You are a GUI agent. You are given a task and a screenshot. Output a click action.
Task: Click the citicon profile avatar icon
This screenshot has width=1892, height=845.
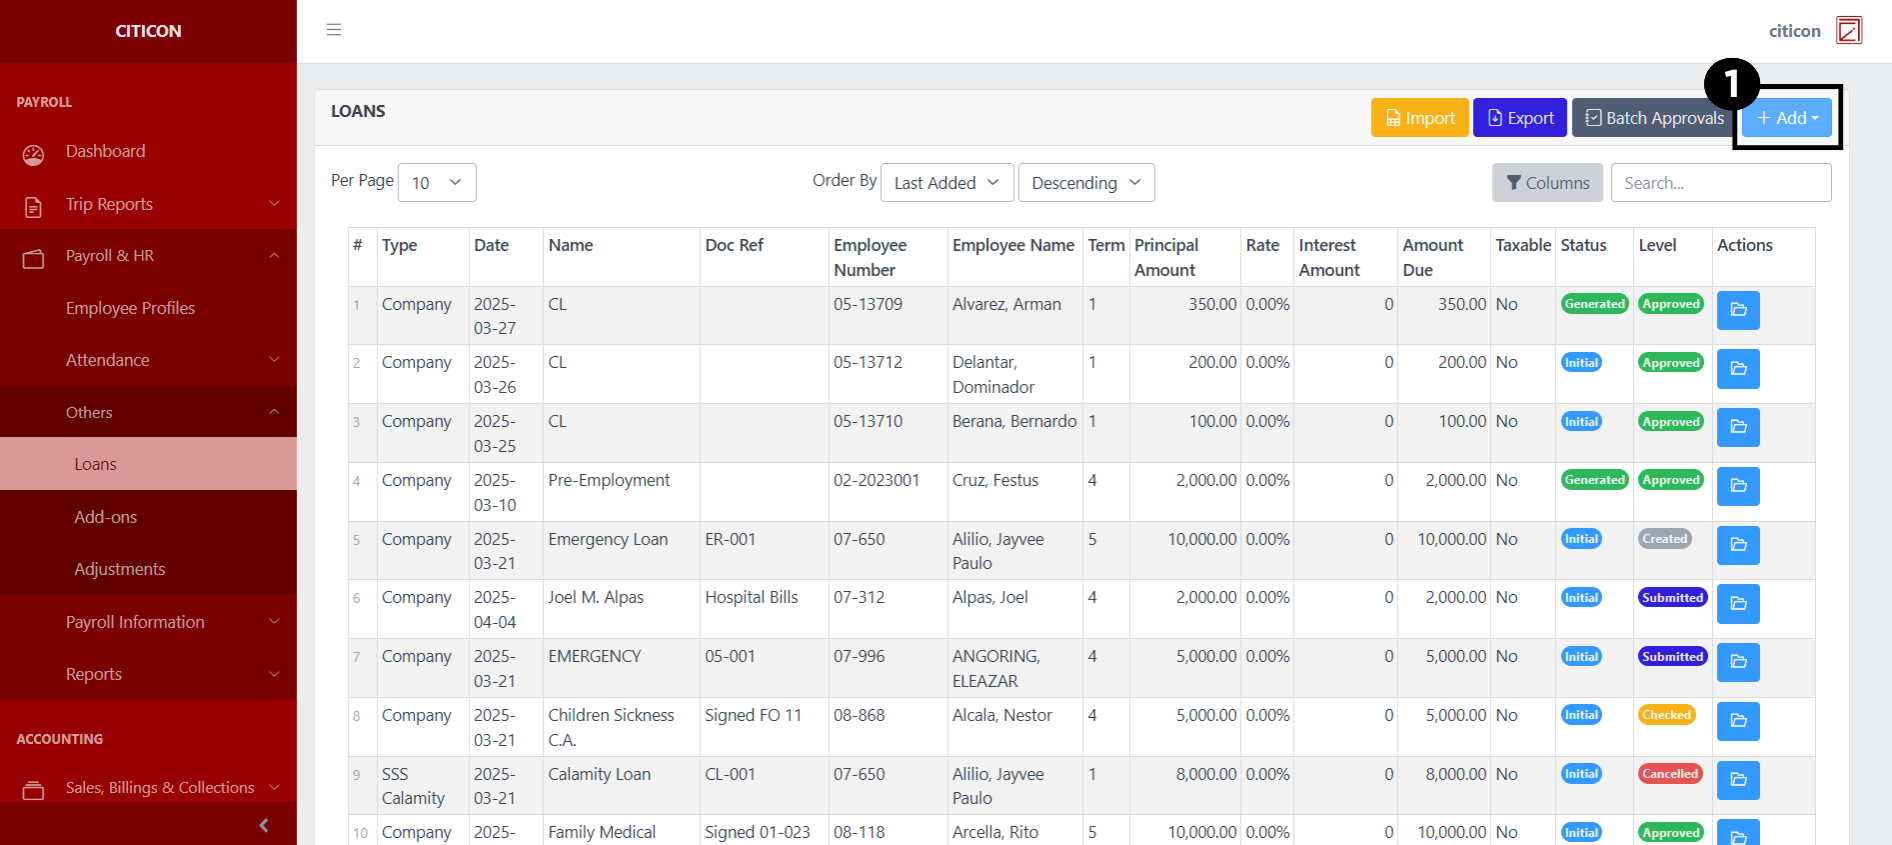click(x=1849, y=31)
